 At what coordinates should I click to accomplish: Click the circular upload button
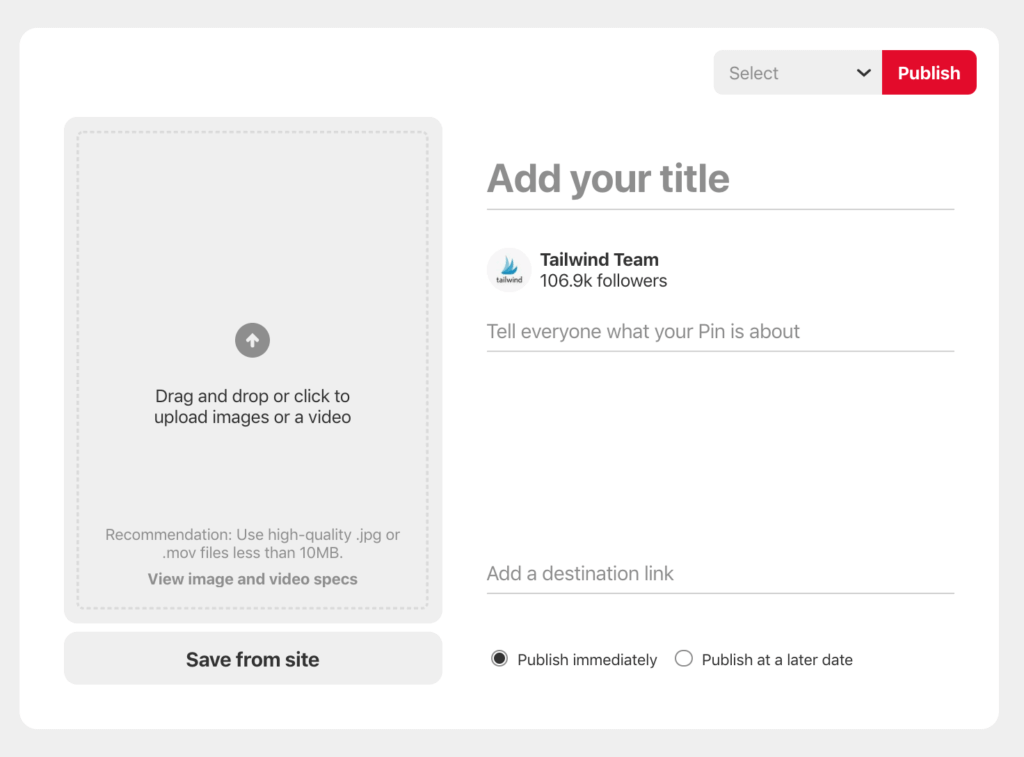(252, 340)
